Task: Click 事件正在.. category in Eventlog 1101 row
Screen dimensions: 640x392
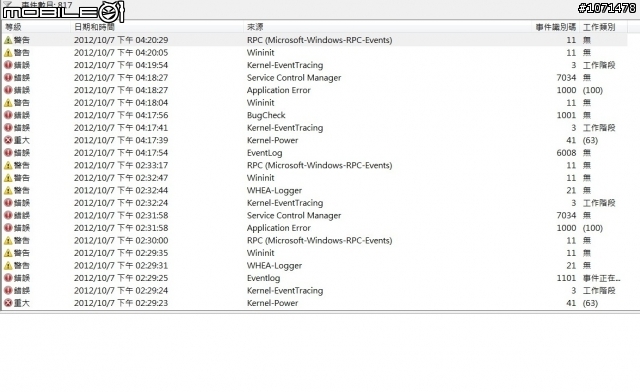Action: (602, 278)
